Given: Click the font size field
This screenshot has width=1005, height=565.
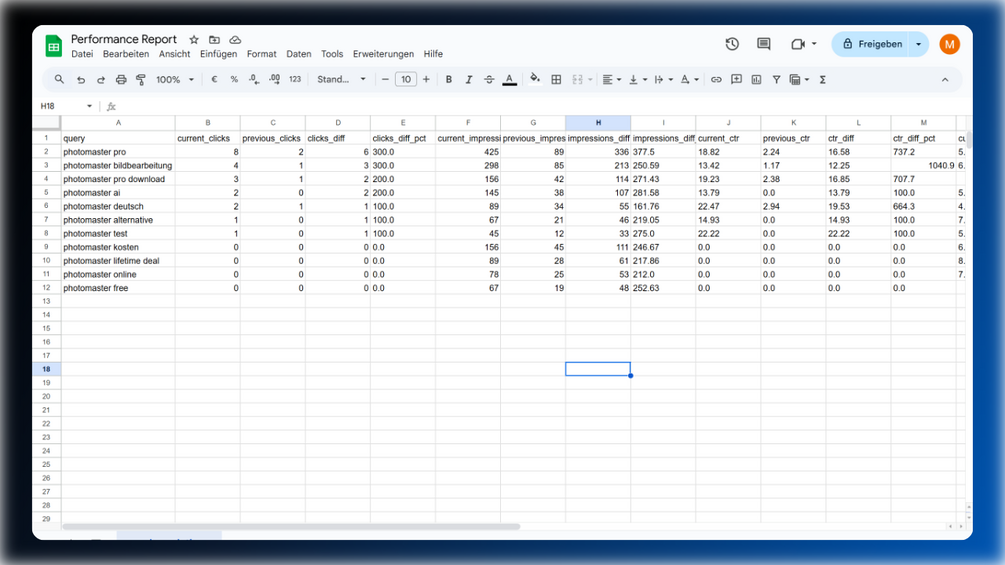Looking at the screenshot, I should tap(406, 79).
